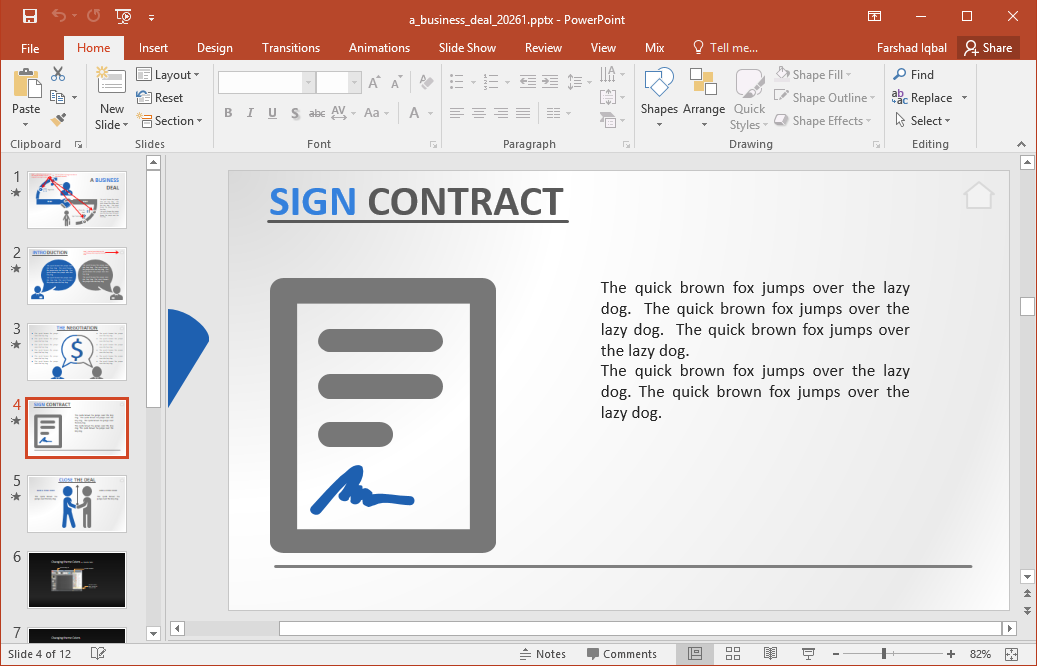Toggle Normal view button in status bar
This screenshot has width=1037, height=666.
coord(695,654)
